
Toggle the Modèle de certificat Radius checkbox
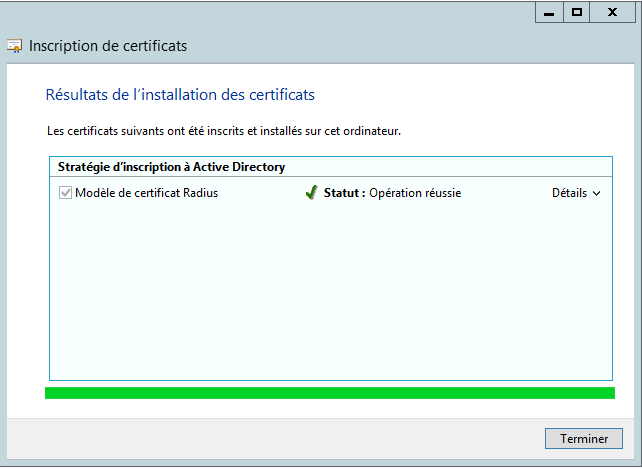click(66, 193)
